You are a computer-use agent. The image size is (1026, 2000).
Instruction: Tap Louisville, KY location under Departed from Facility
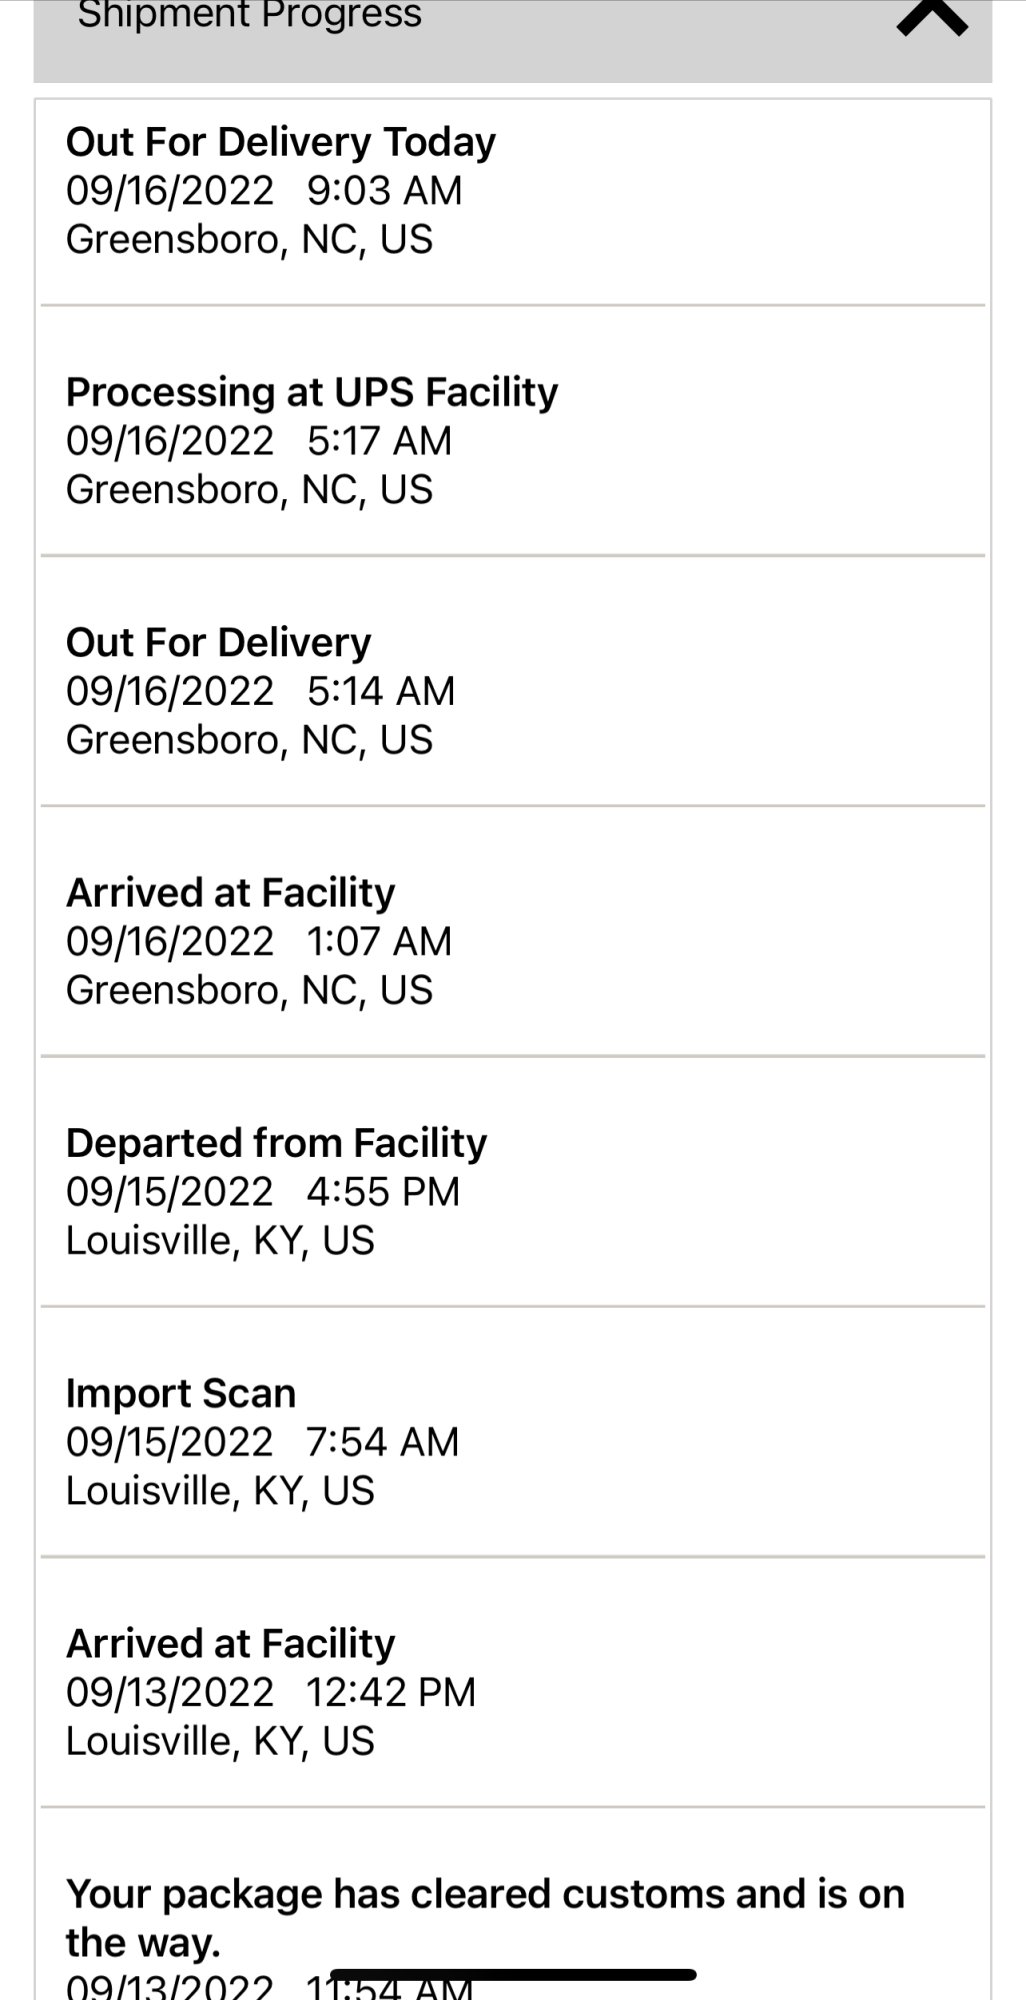tap(220, 1241)
